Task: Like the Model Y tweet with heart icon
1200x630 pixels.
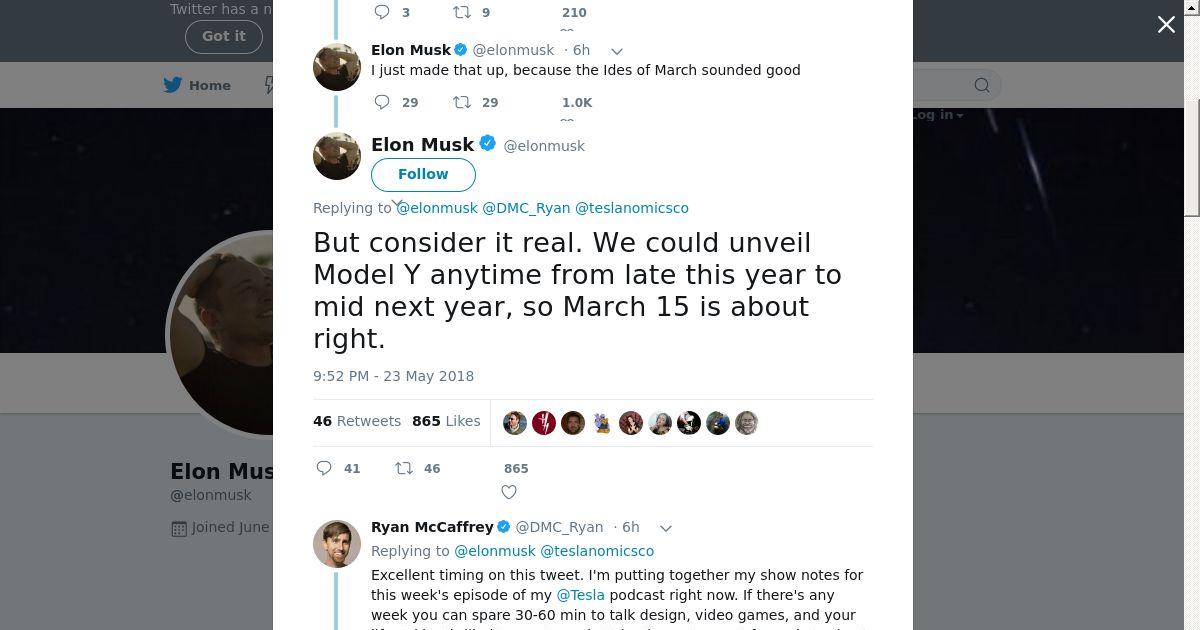Action: coord(509,491)
